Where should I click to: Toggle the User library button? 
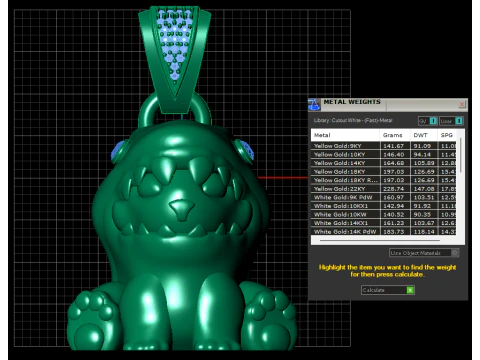(451, 121)
